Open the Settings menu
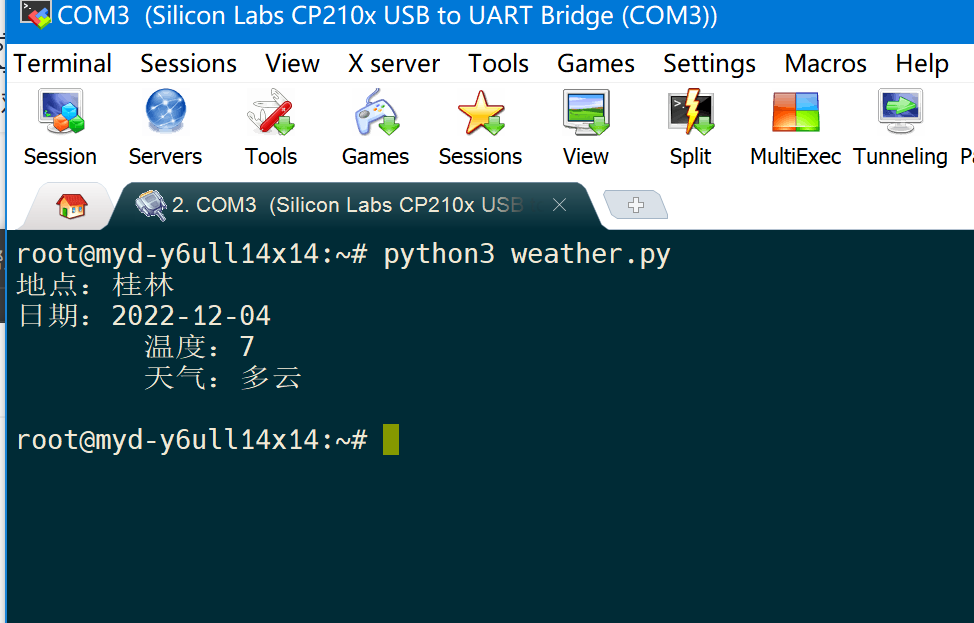974x623 pixels. 709,64
